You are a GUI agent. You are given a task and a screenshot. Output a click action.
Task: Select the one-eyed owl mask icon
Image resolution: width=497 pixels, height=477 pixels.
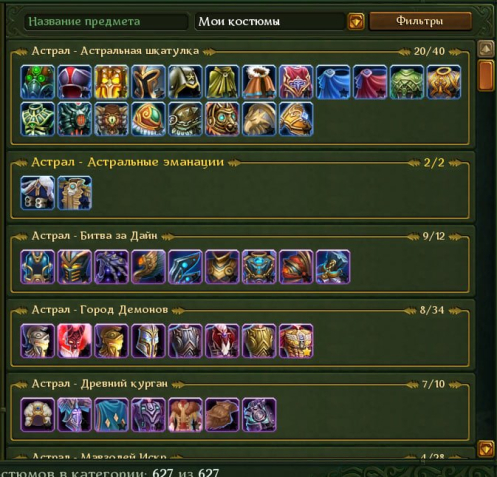[111, 119]
